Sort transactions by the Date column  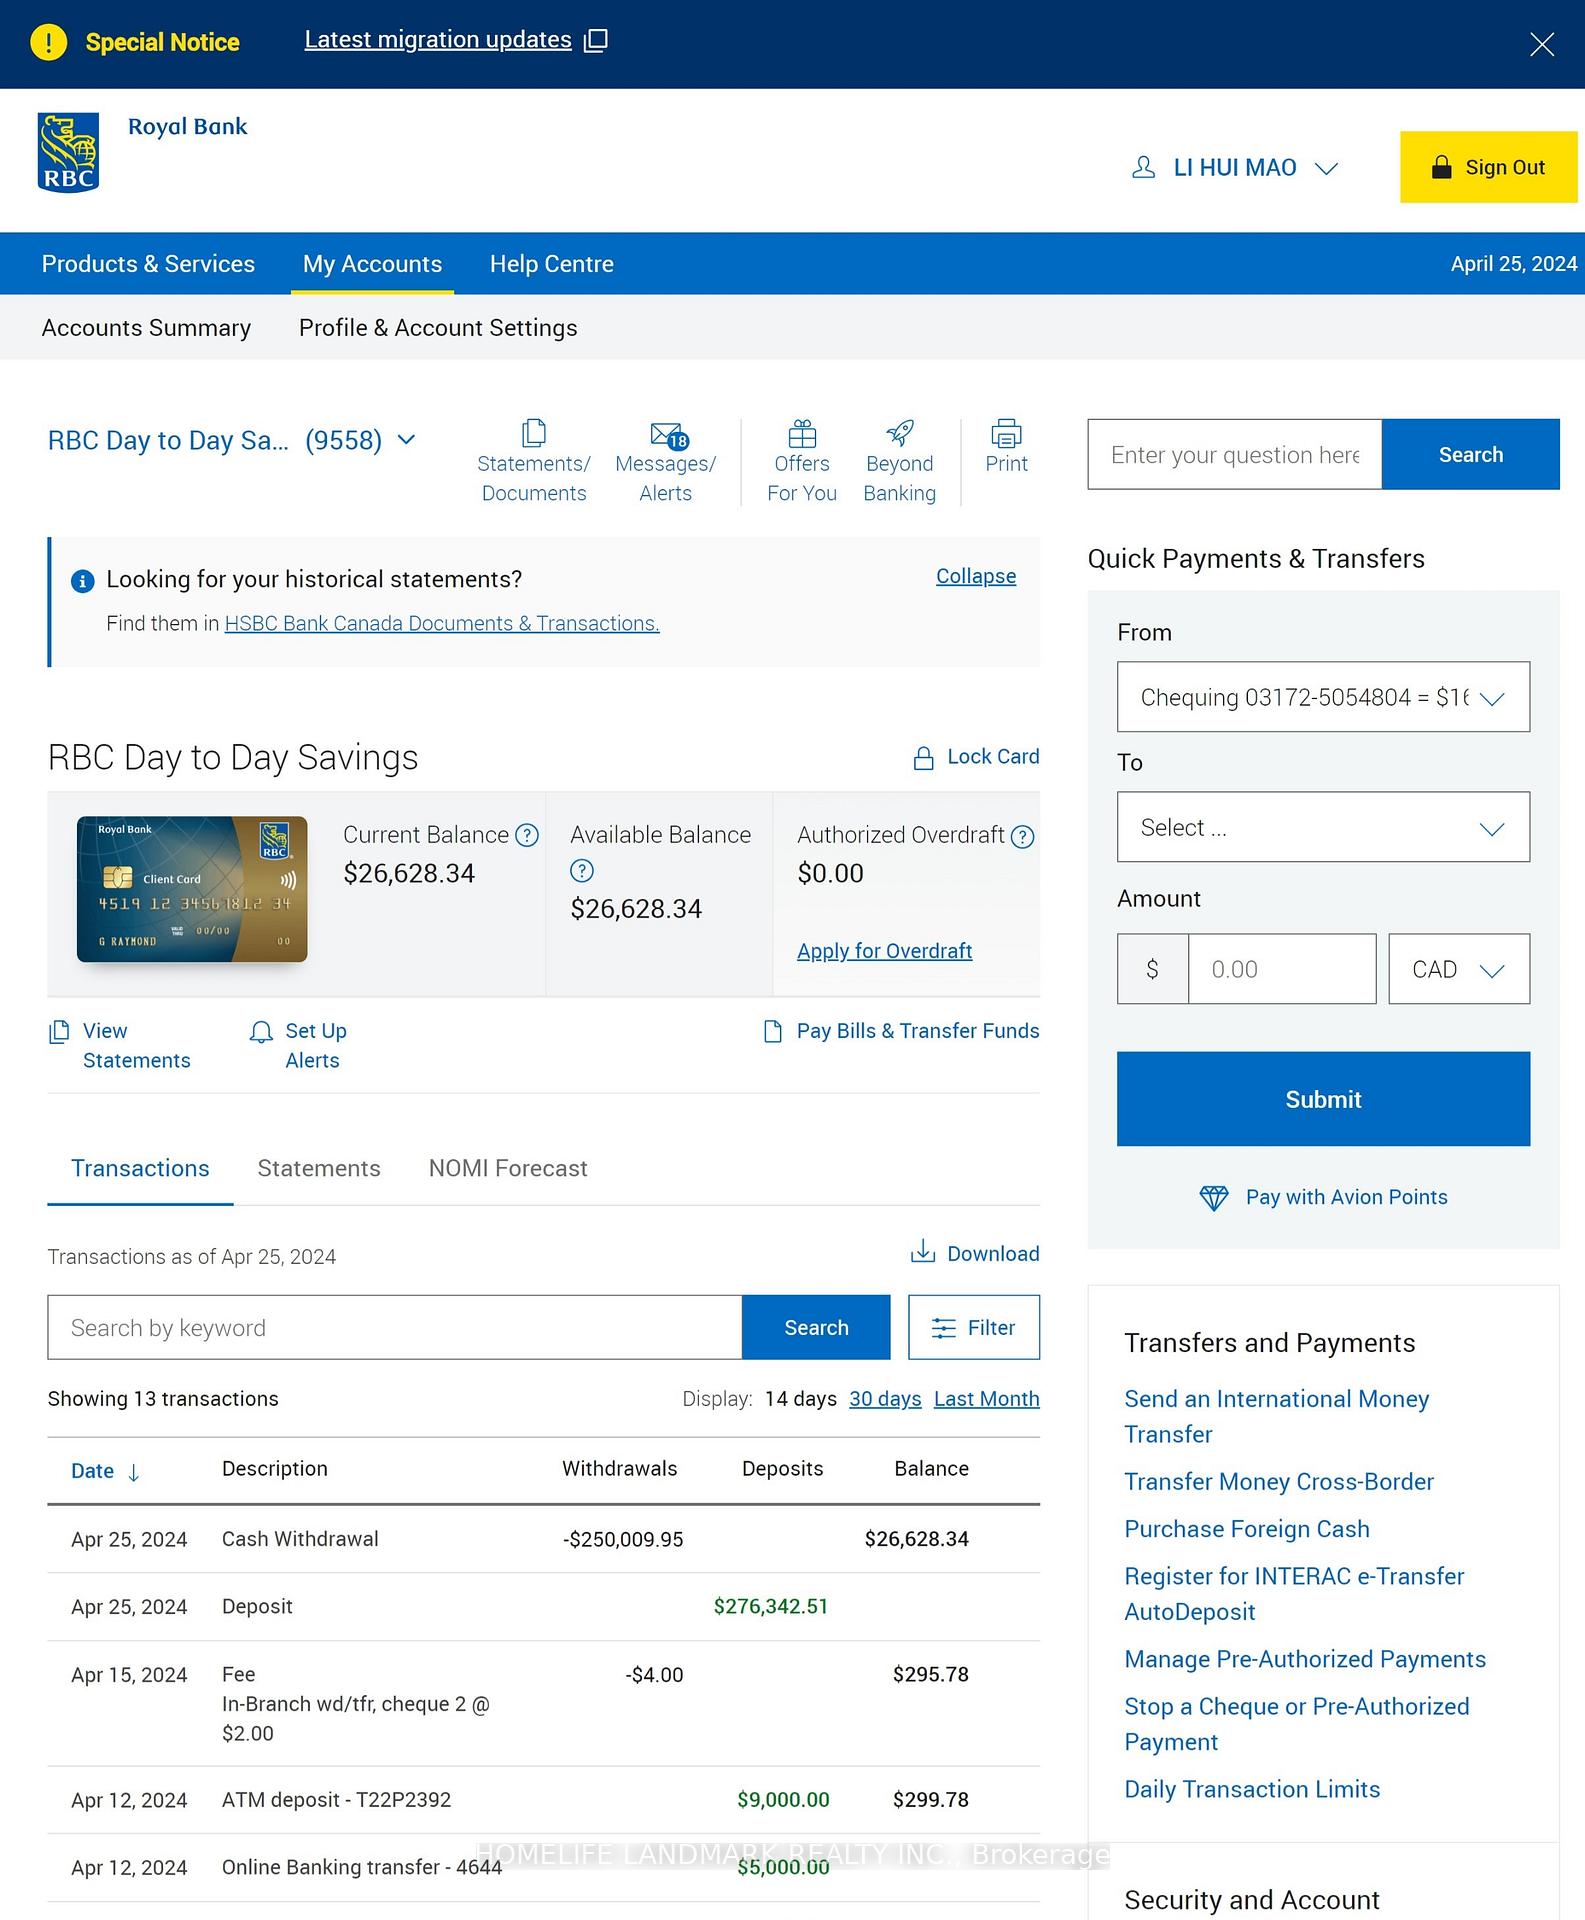[x=105, y=1471]
